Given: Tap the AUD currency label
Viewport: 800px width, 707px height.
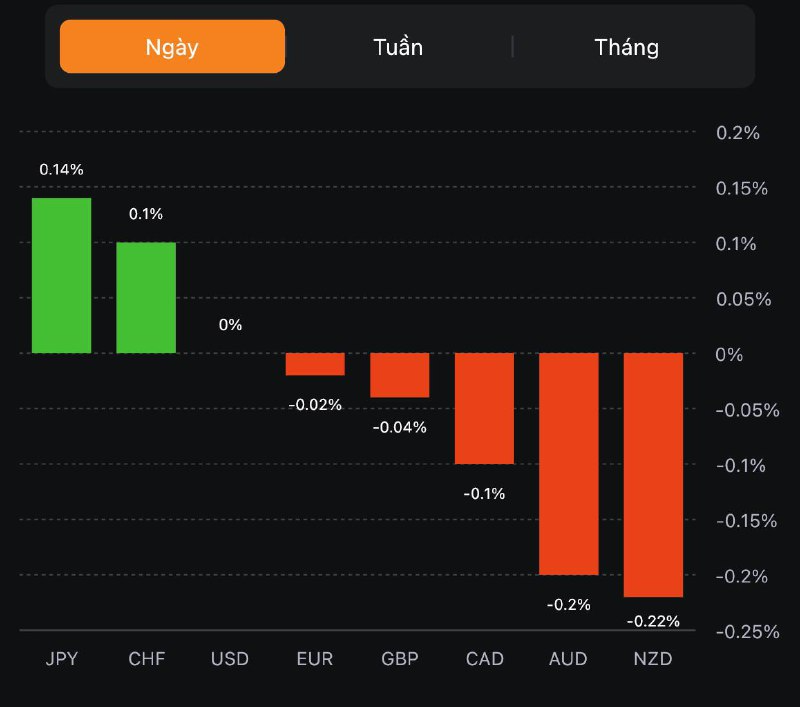Looking at the screenshot, I should tap(569, 659).
